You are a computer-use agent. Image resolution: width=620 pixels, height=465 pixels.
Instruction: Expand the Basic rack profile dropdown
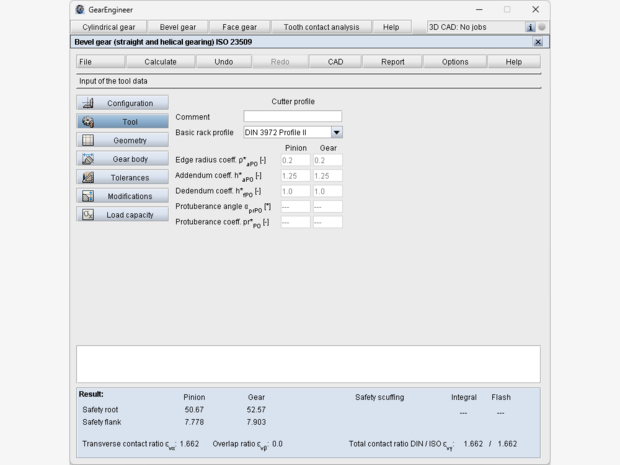point(336,132)
